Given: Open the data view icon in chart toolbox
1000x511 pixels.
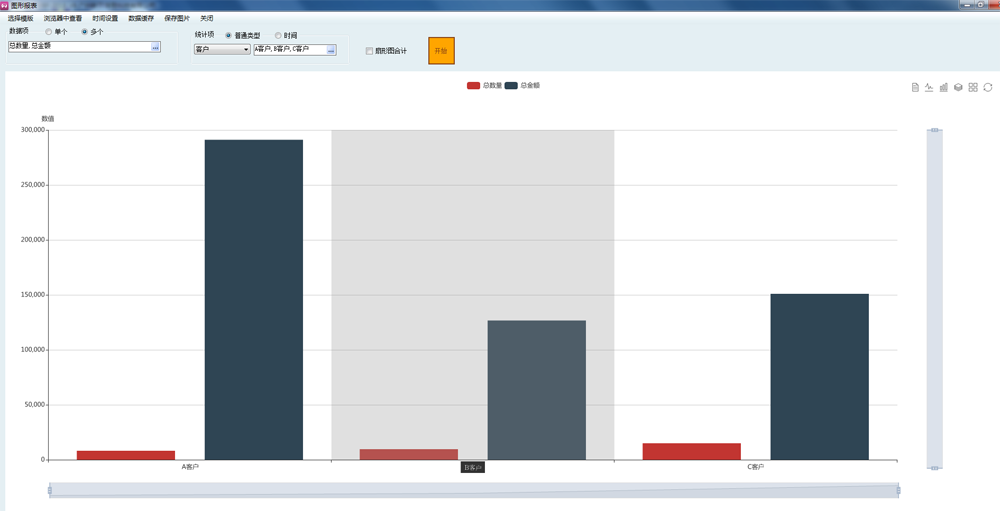Looking at the screenshot, I should (915, 88).
